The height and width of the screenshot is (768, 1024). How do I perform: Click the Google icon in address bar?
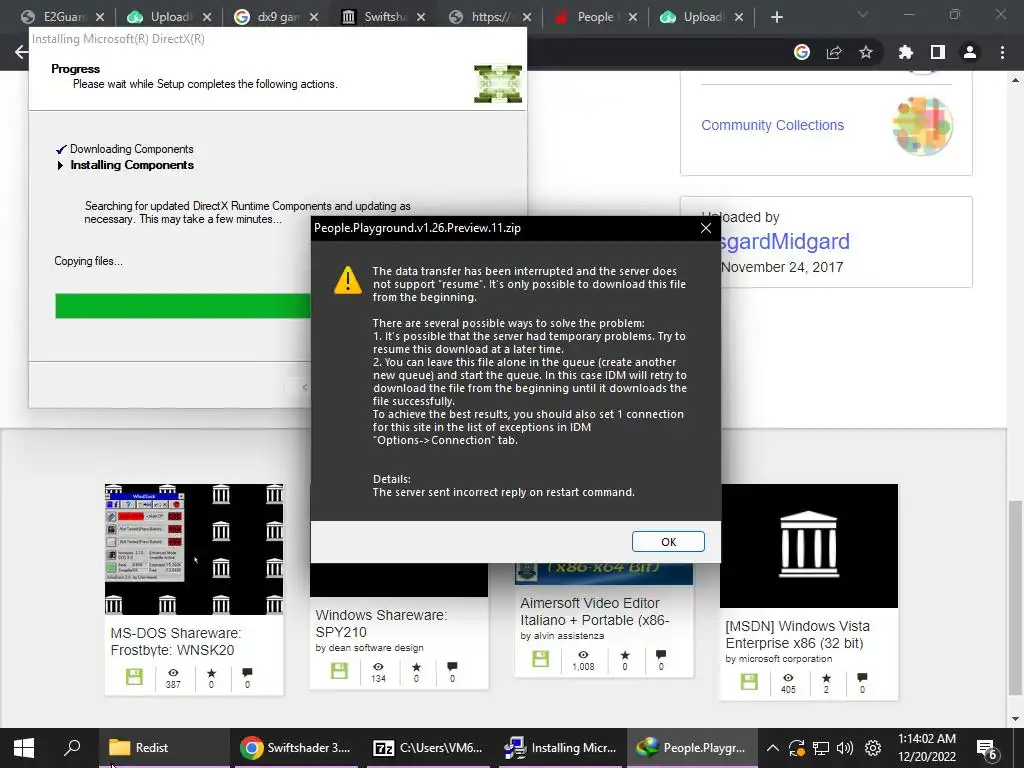click(802, 52)
